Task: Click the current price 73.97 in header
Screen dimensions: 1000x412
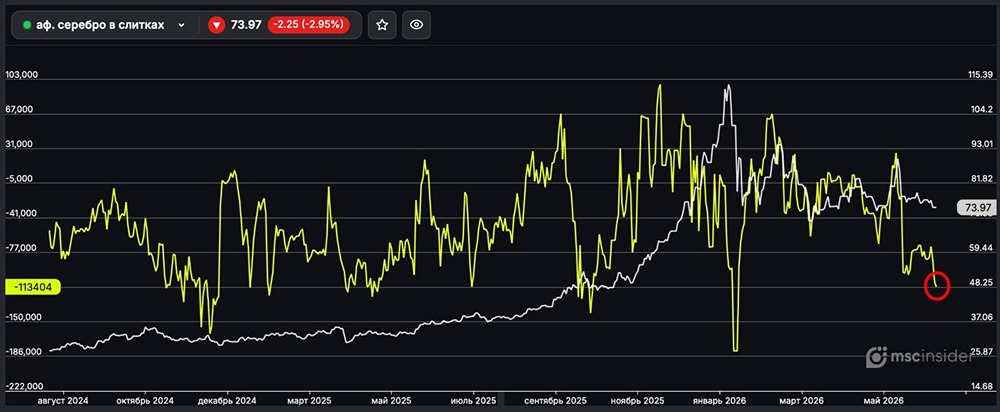Action: coord(246,26)
